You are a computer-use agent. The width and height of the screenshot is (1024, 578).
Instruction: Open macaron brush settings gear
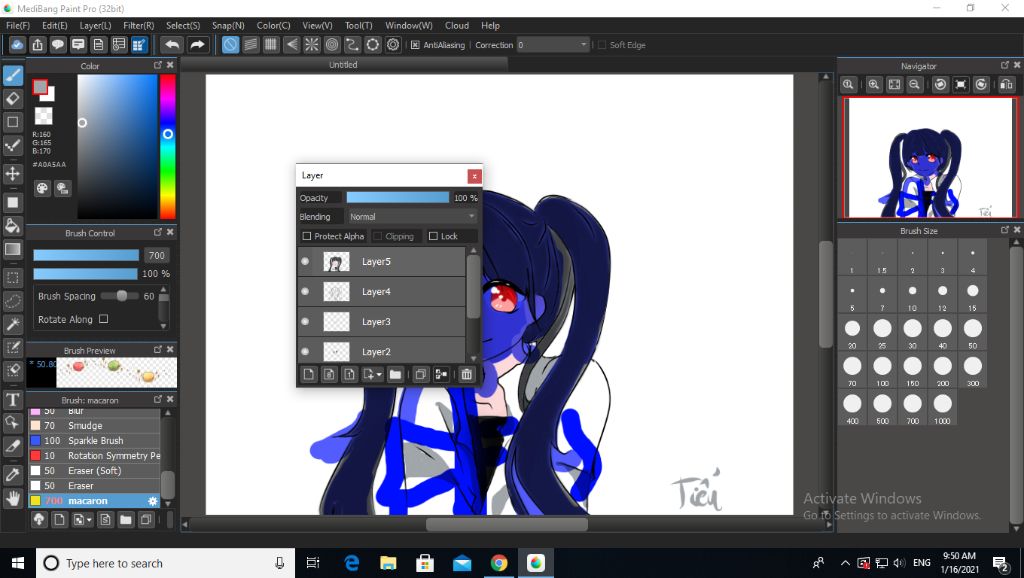[x=152, y=501]
